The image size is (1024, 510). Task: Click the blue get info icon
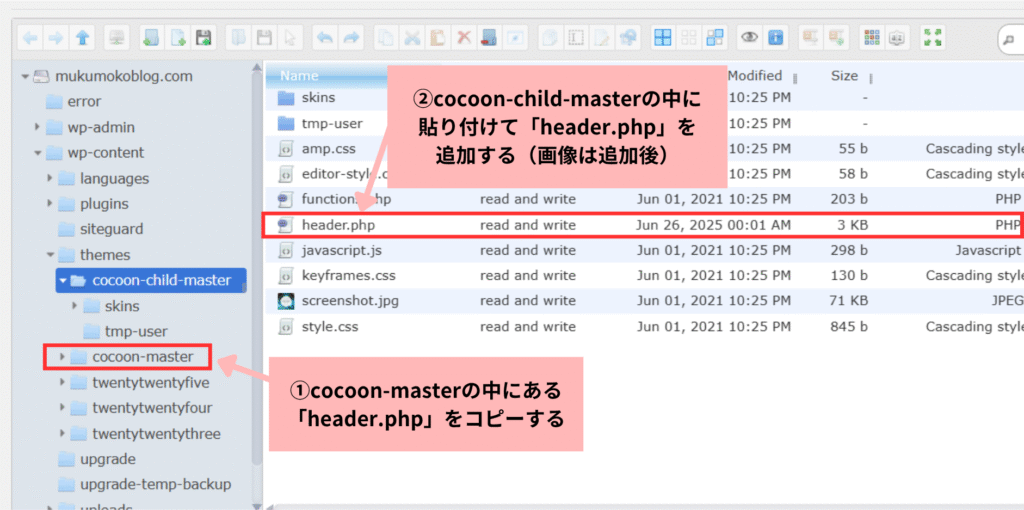click(x=776, y=38)
